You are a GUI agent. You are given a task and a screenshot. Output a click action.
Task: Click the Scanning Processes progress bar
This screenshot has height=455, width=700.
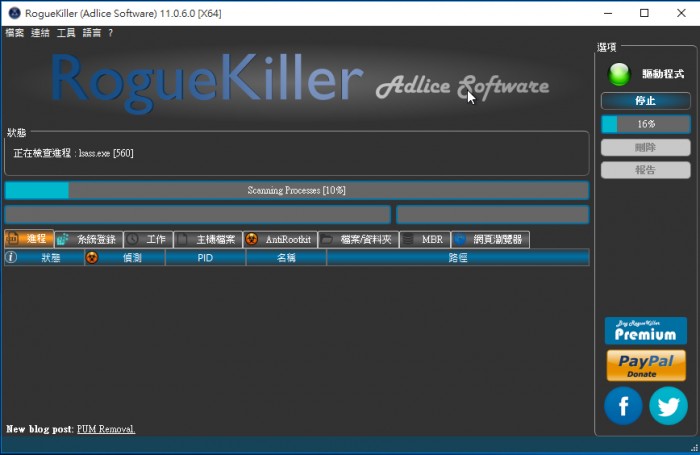[297, 190]
